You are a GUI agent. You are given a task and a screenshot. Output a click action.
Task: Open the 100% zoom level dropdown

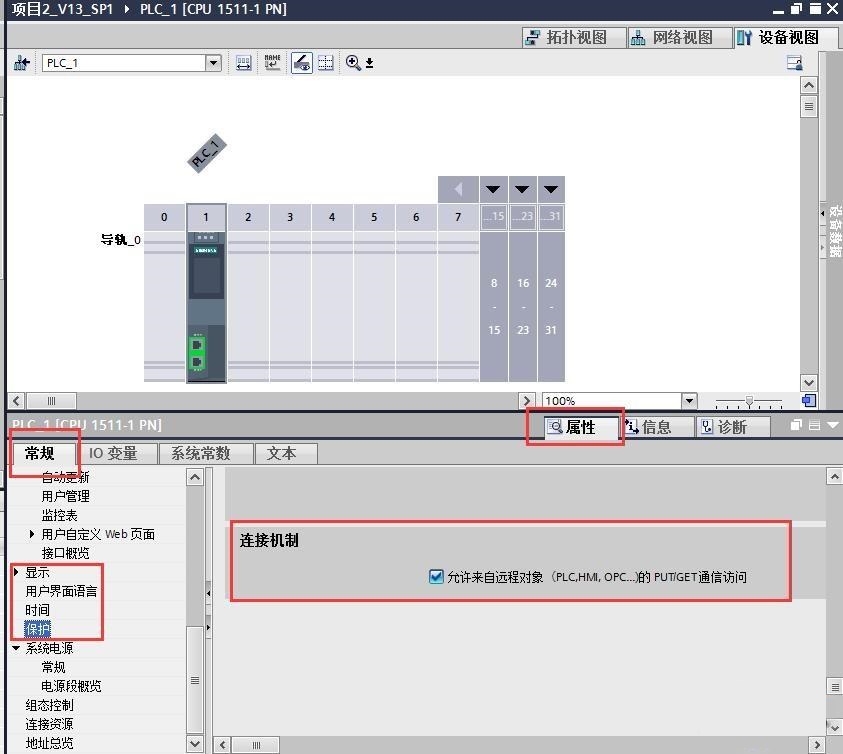click(x=691, y=399)
